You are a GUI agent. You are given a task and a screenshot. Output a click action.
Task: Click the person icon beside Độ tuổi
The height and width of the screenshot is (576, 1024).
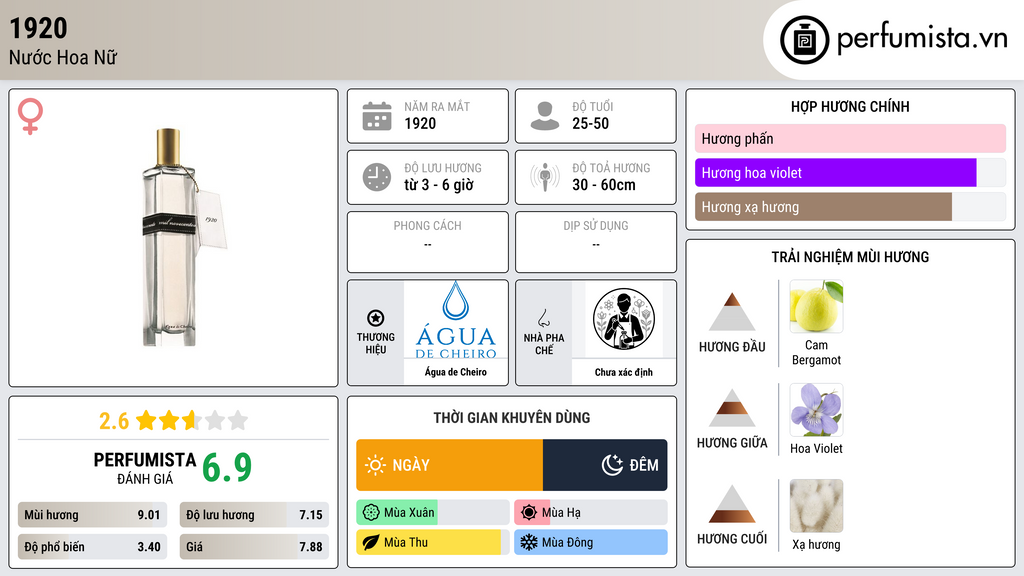545,116
